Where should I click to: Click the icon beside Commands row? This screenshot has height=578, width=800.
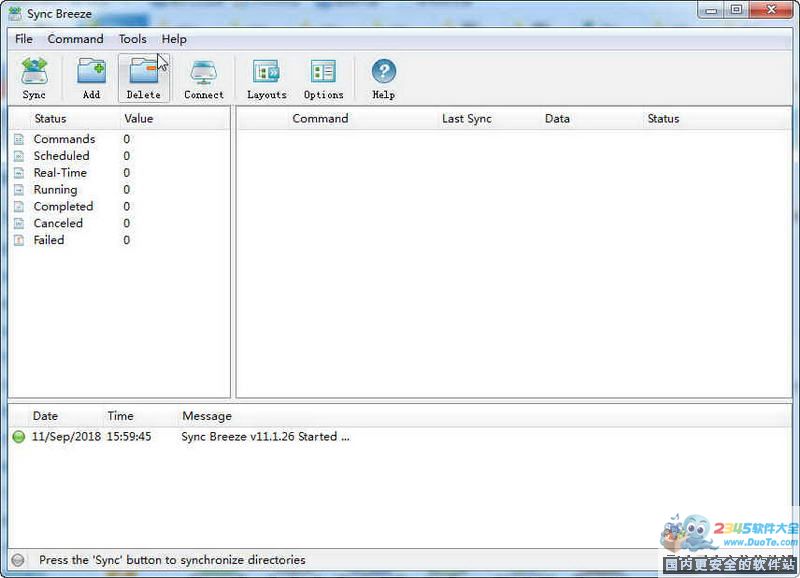(19, 139)
